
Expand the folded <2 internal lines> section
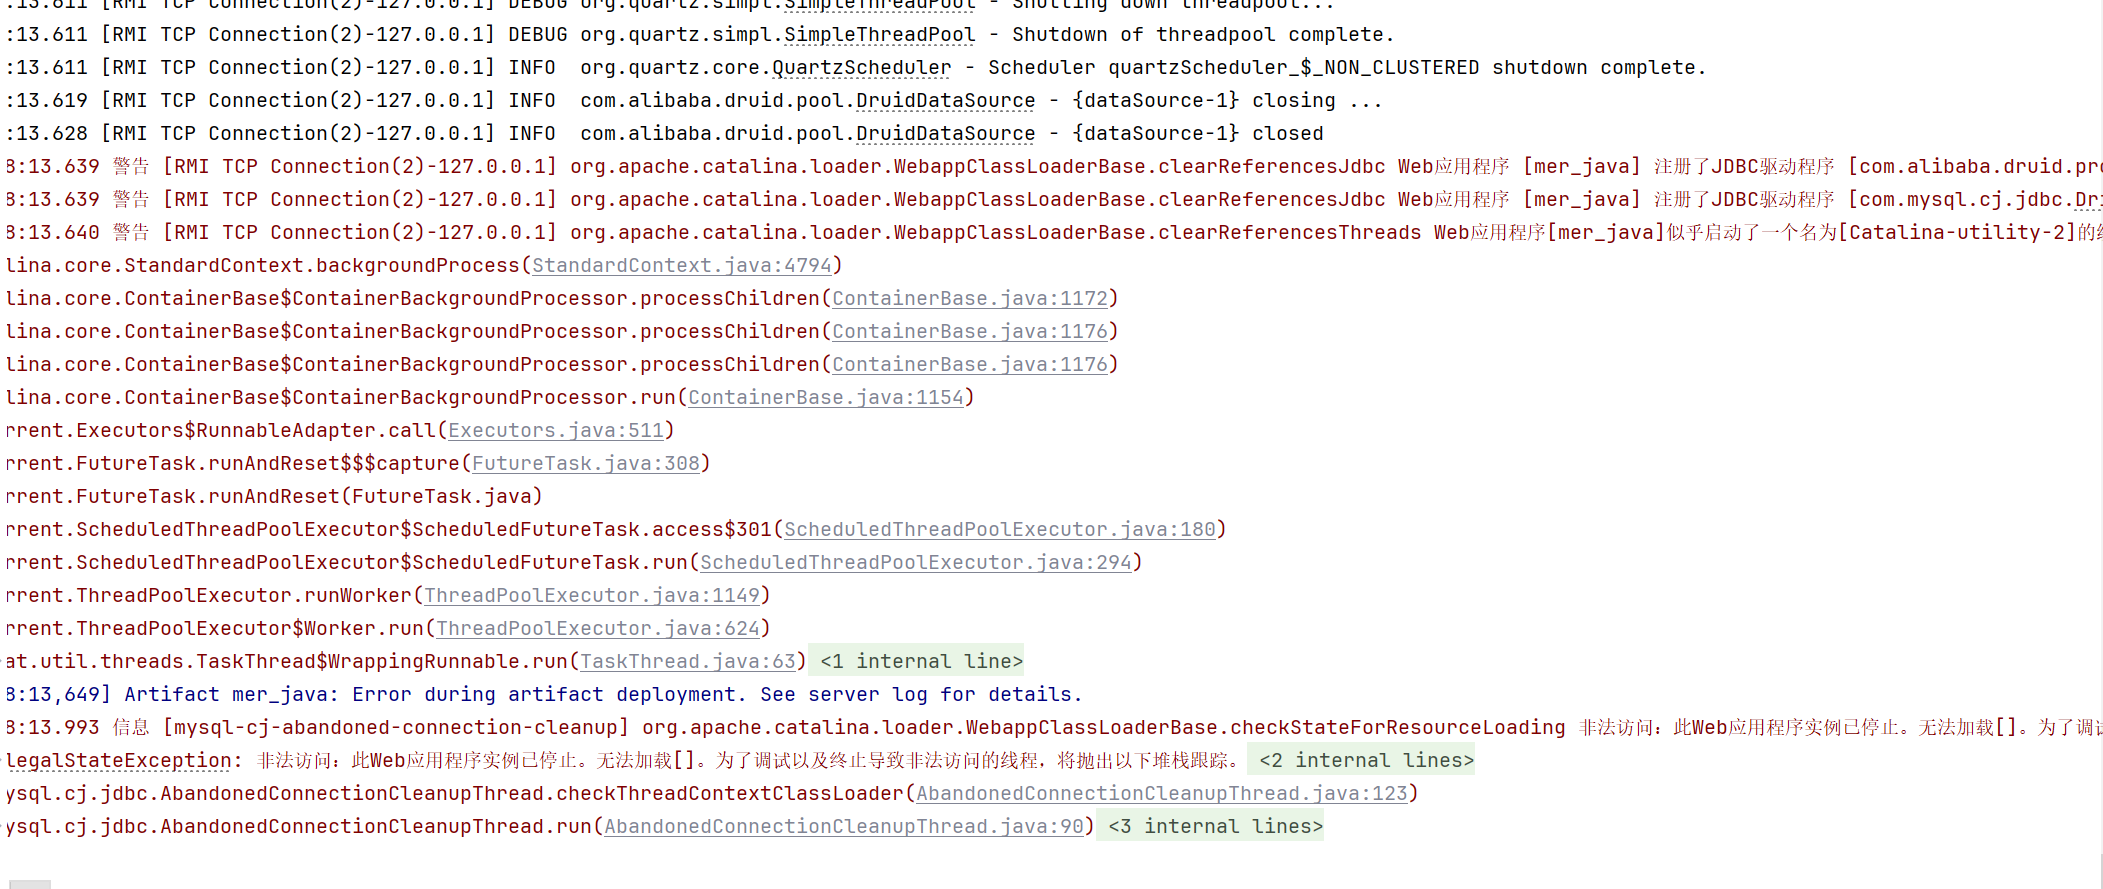(1366, 761)
